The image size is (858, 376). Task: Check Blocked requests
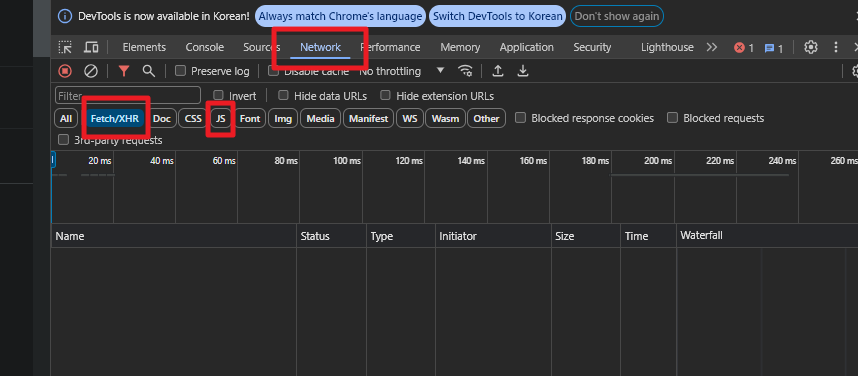pos(673,117)
